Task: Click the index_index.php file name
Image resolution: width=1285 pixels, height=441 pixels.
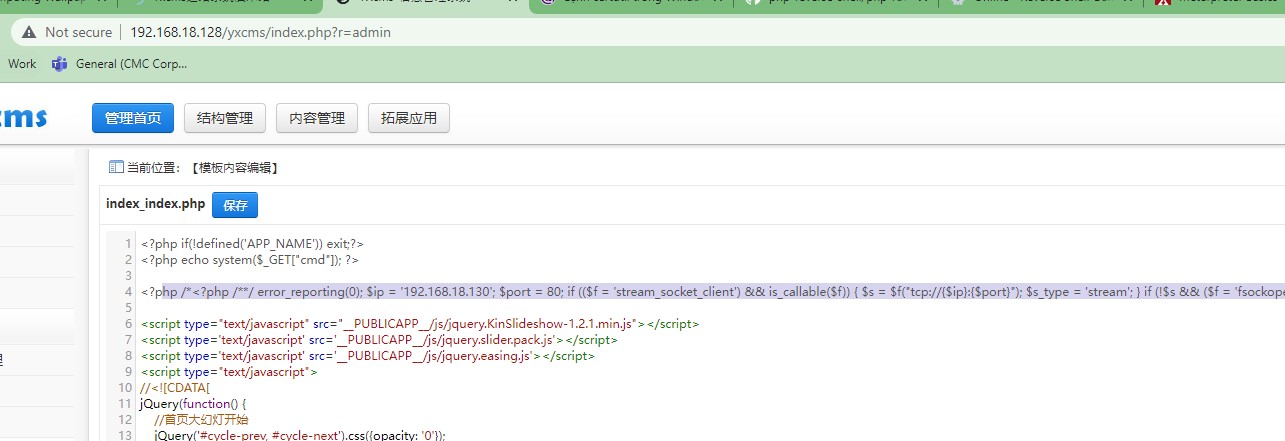Action: pos(155,204)
